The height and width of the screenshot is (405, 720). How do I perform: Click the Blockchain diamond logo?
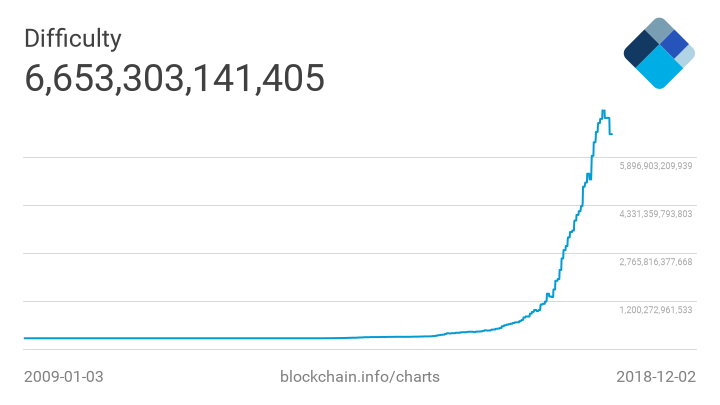(658, 52)
